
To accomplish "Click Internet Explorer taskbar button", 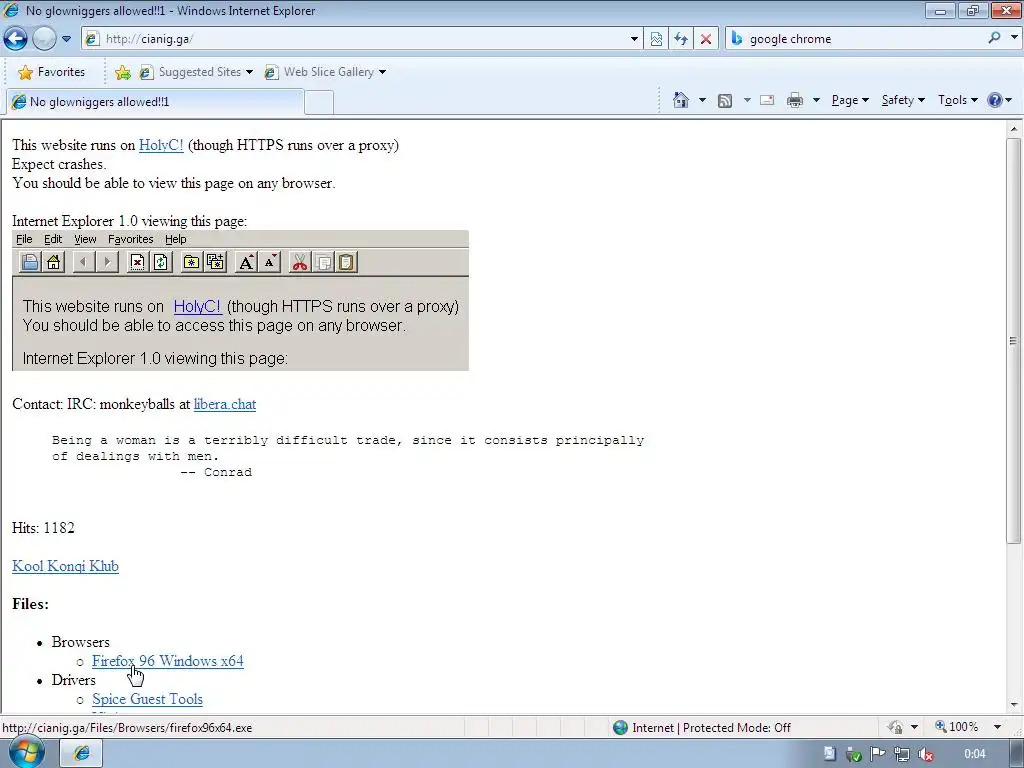I will pos(82,753).
